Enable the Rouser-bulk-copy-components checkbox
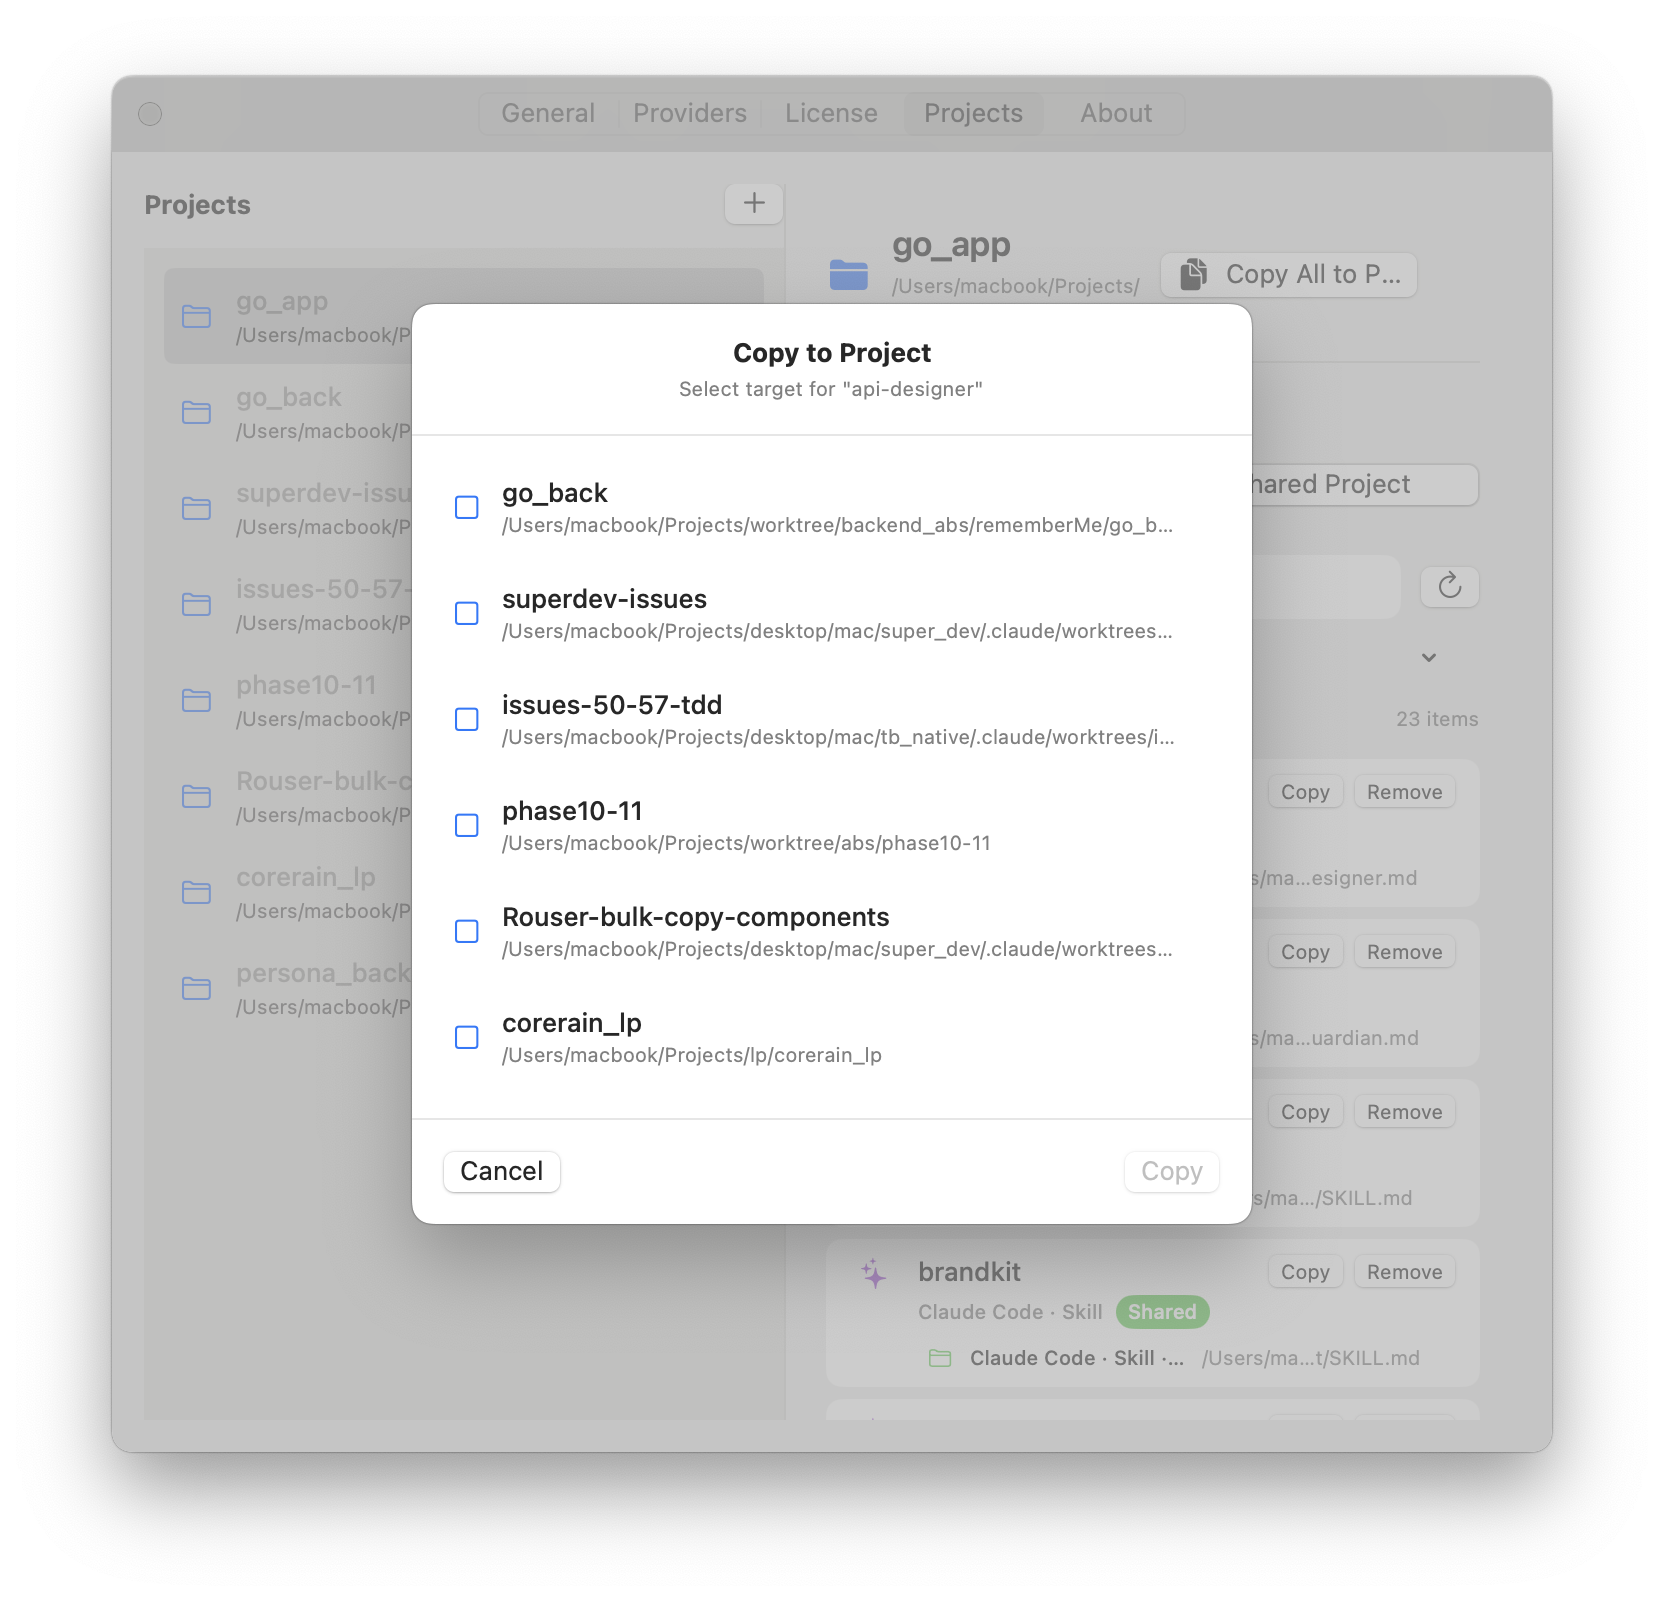 [467, 931]
